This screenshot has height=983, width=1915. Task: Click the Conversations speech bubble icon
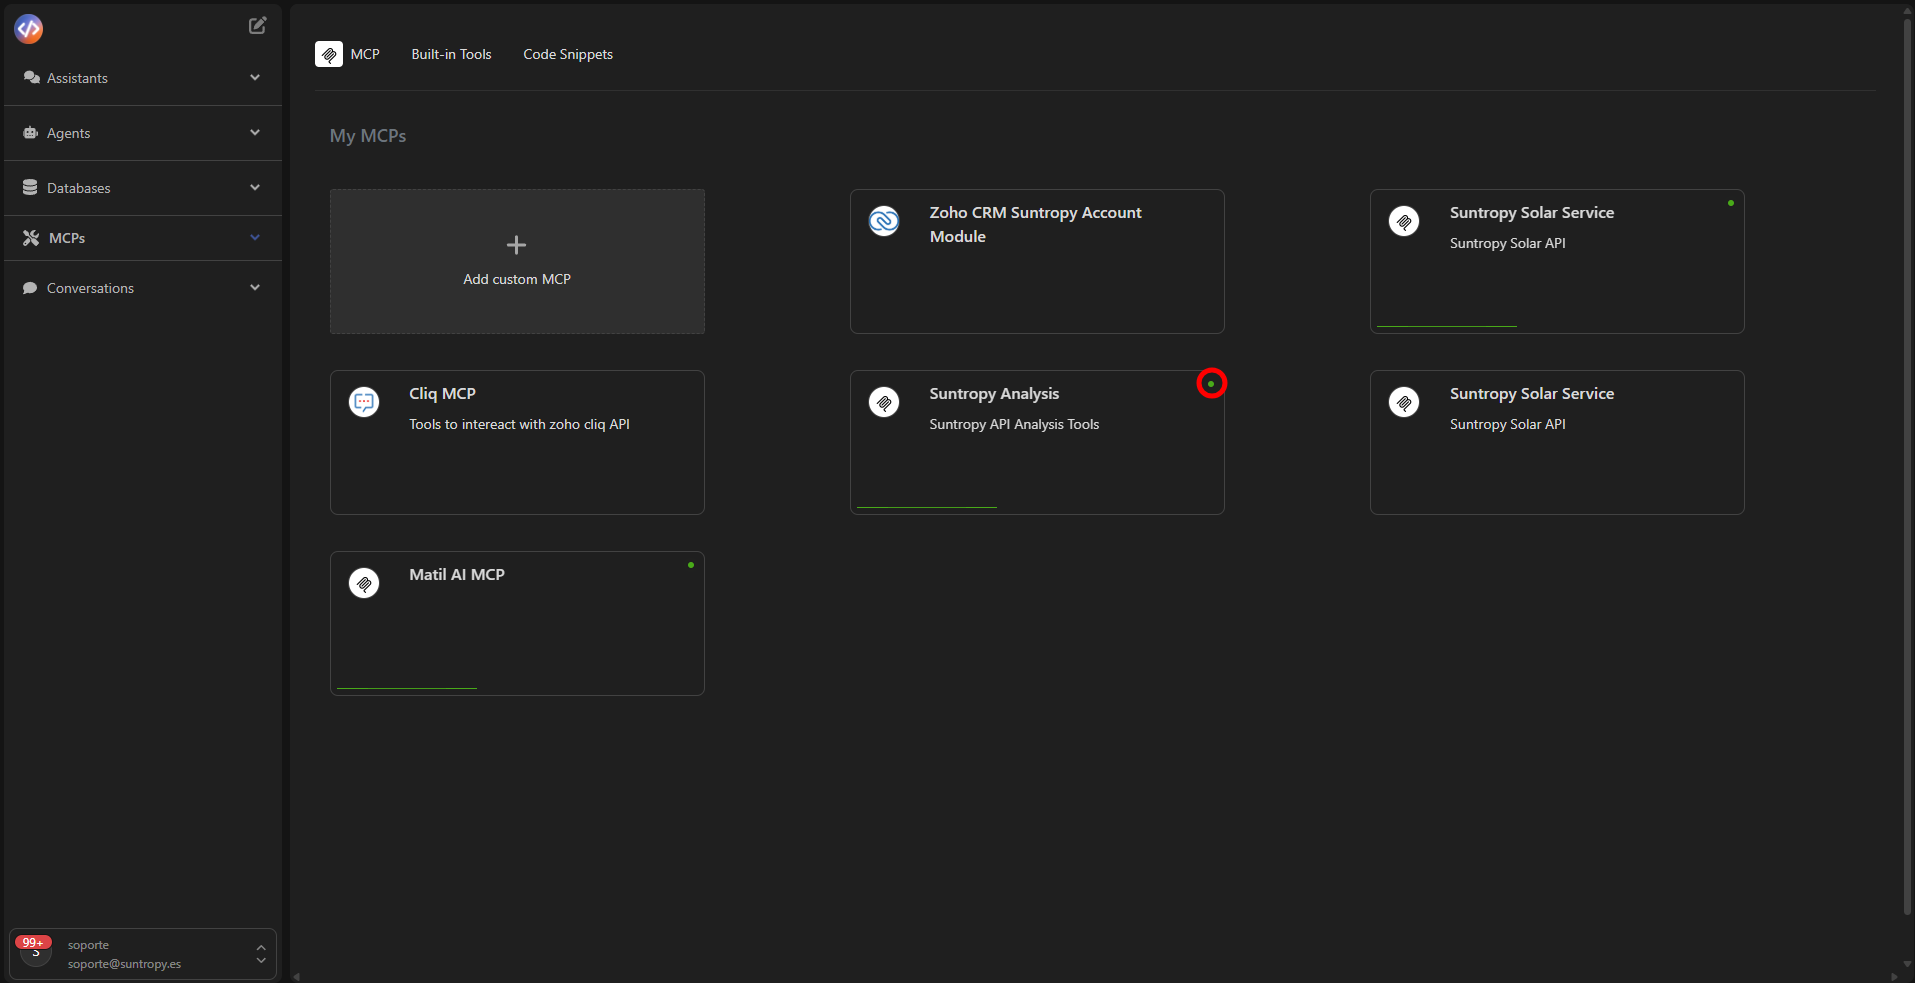coord(30,288)
